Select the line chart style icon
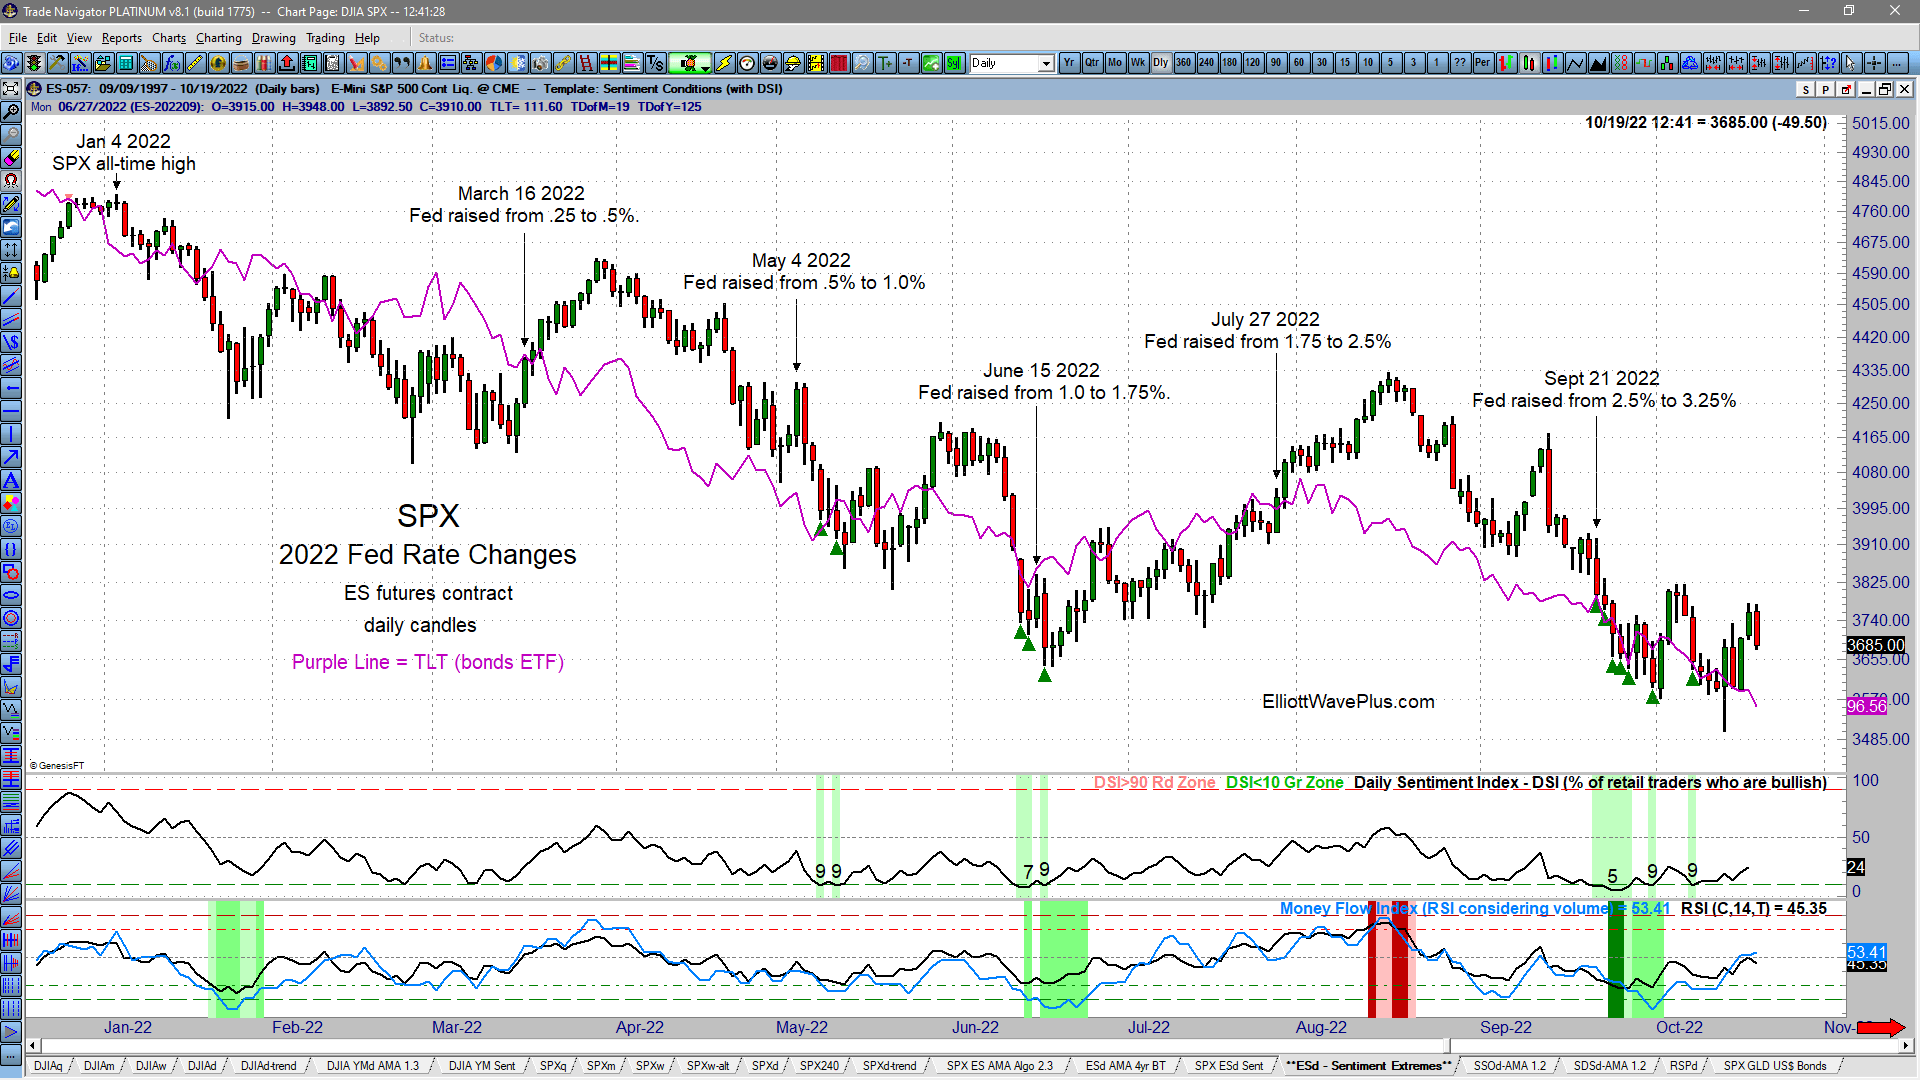This screenshot has width=1920, height=1080. tap(1576, 62)
